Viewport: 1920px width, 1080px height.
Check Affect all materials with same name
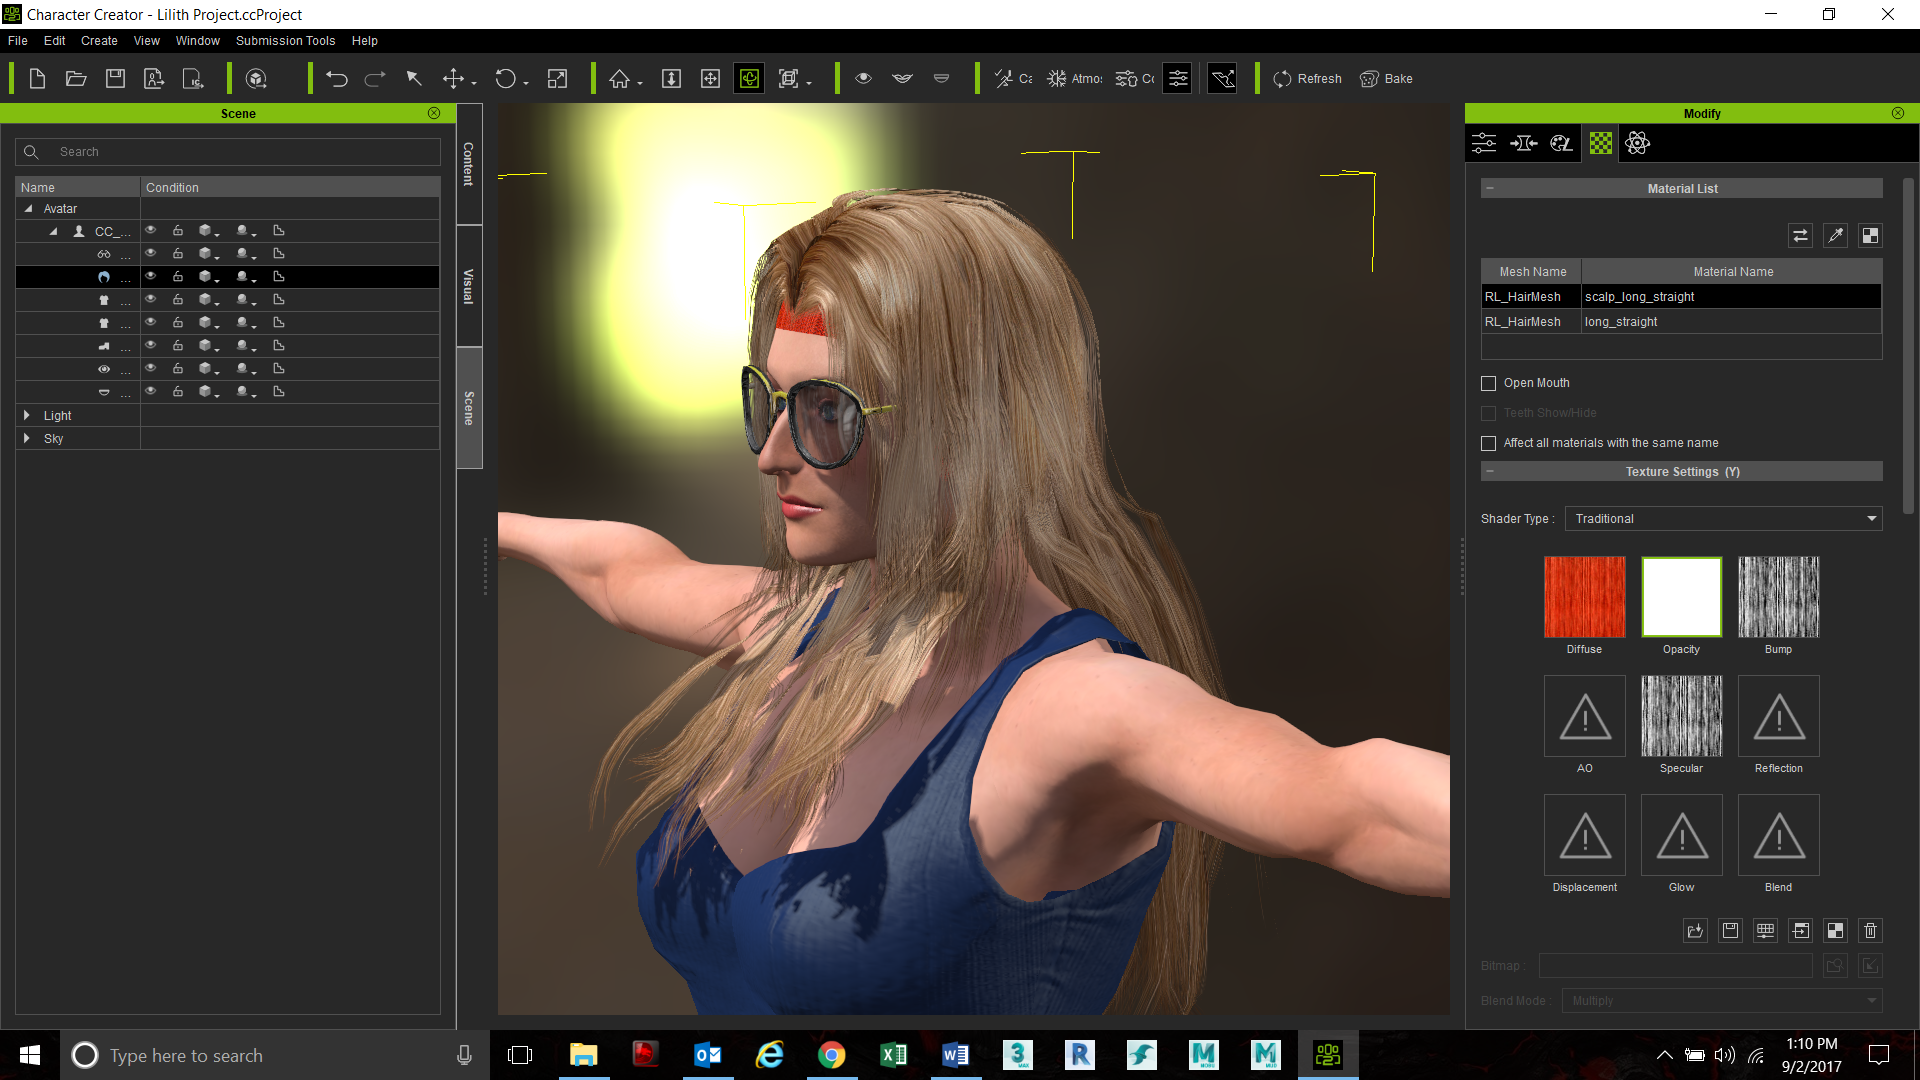coord(1488,443)
